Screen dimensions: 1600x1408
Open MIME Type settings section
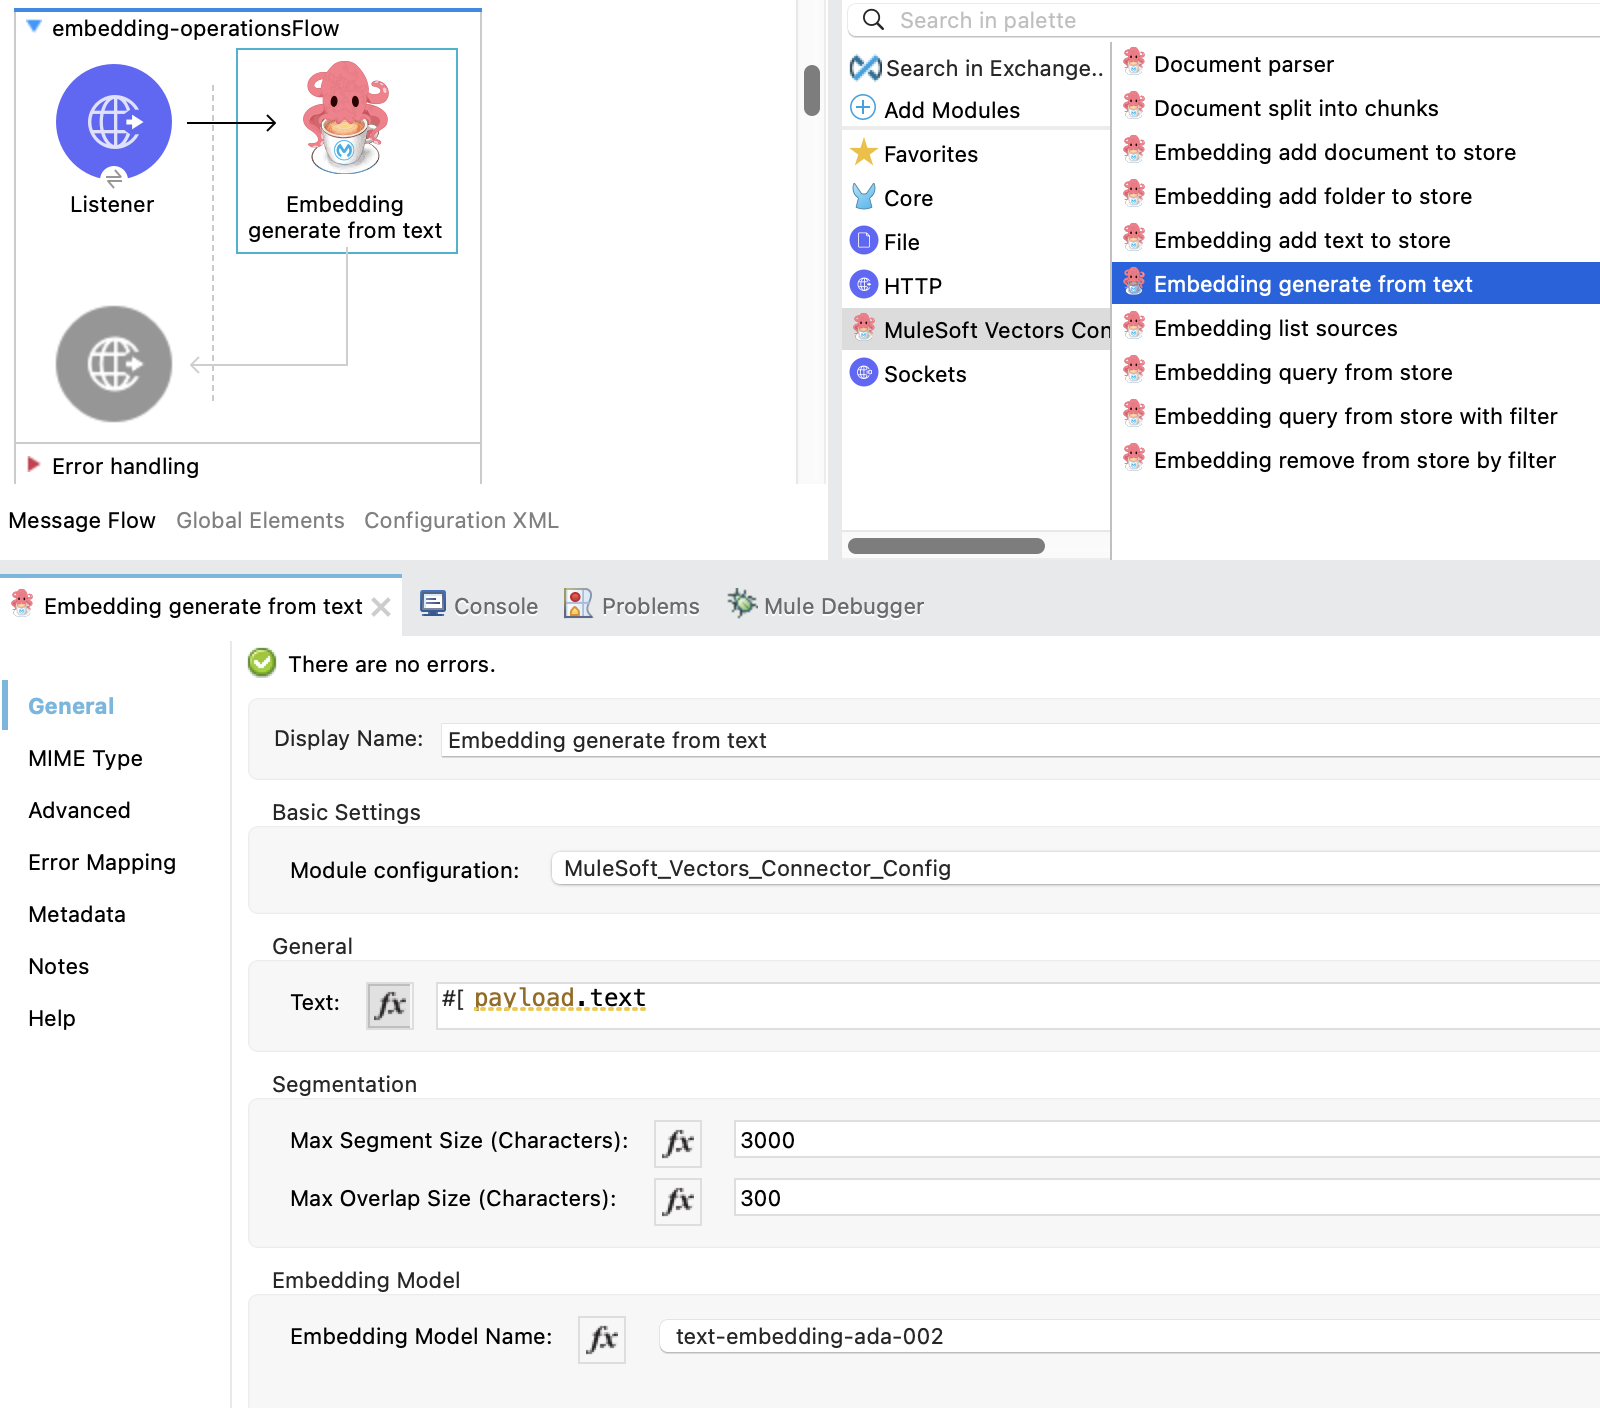[85, 758]
